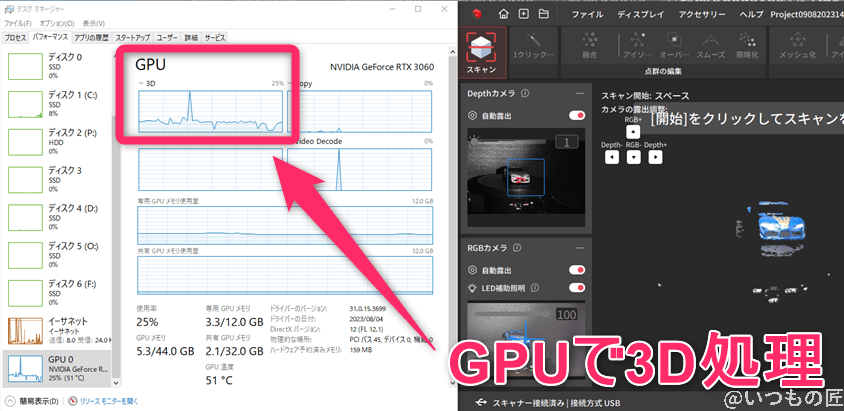Viewport: 844px width, 411px height.
Task: Click the new project plus icon
Action: 523,14
